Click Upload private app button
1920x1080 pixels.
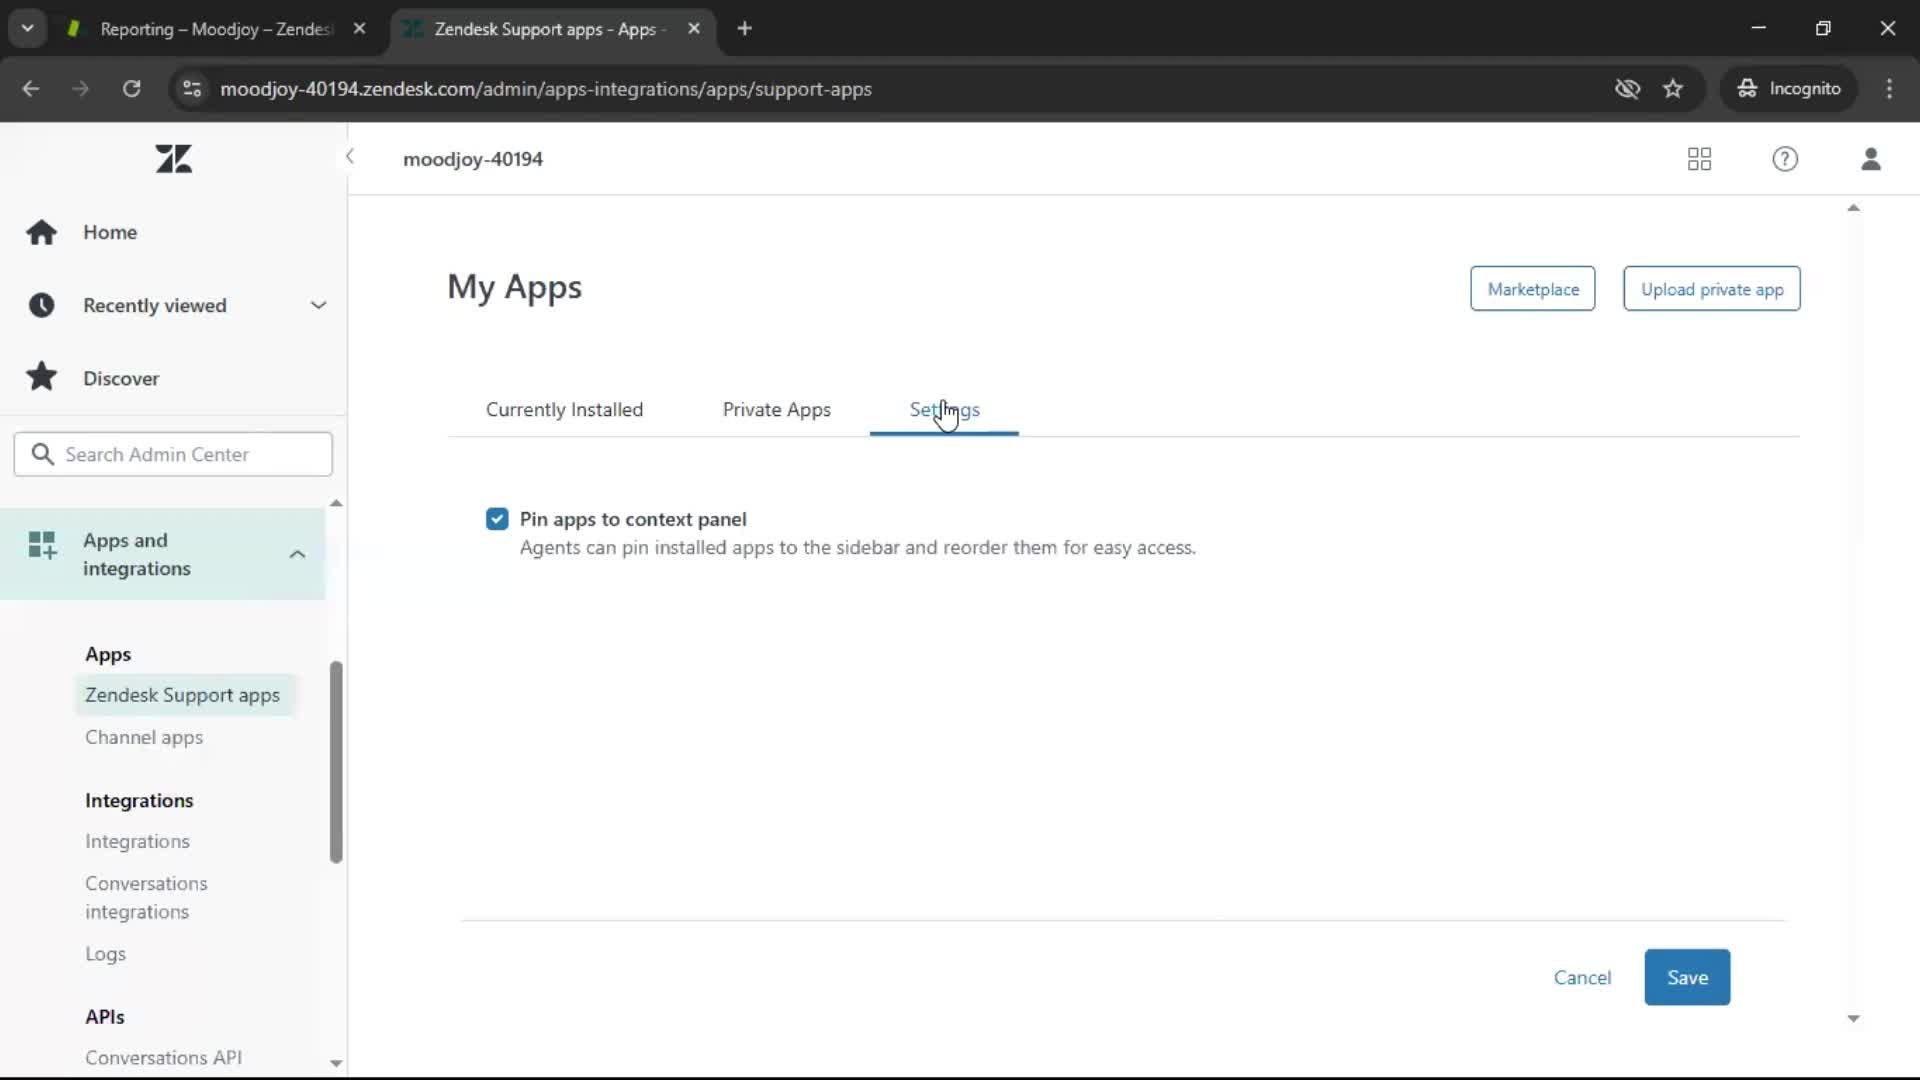click(x=1712, y=289)
